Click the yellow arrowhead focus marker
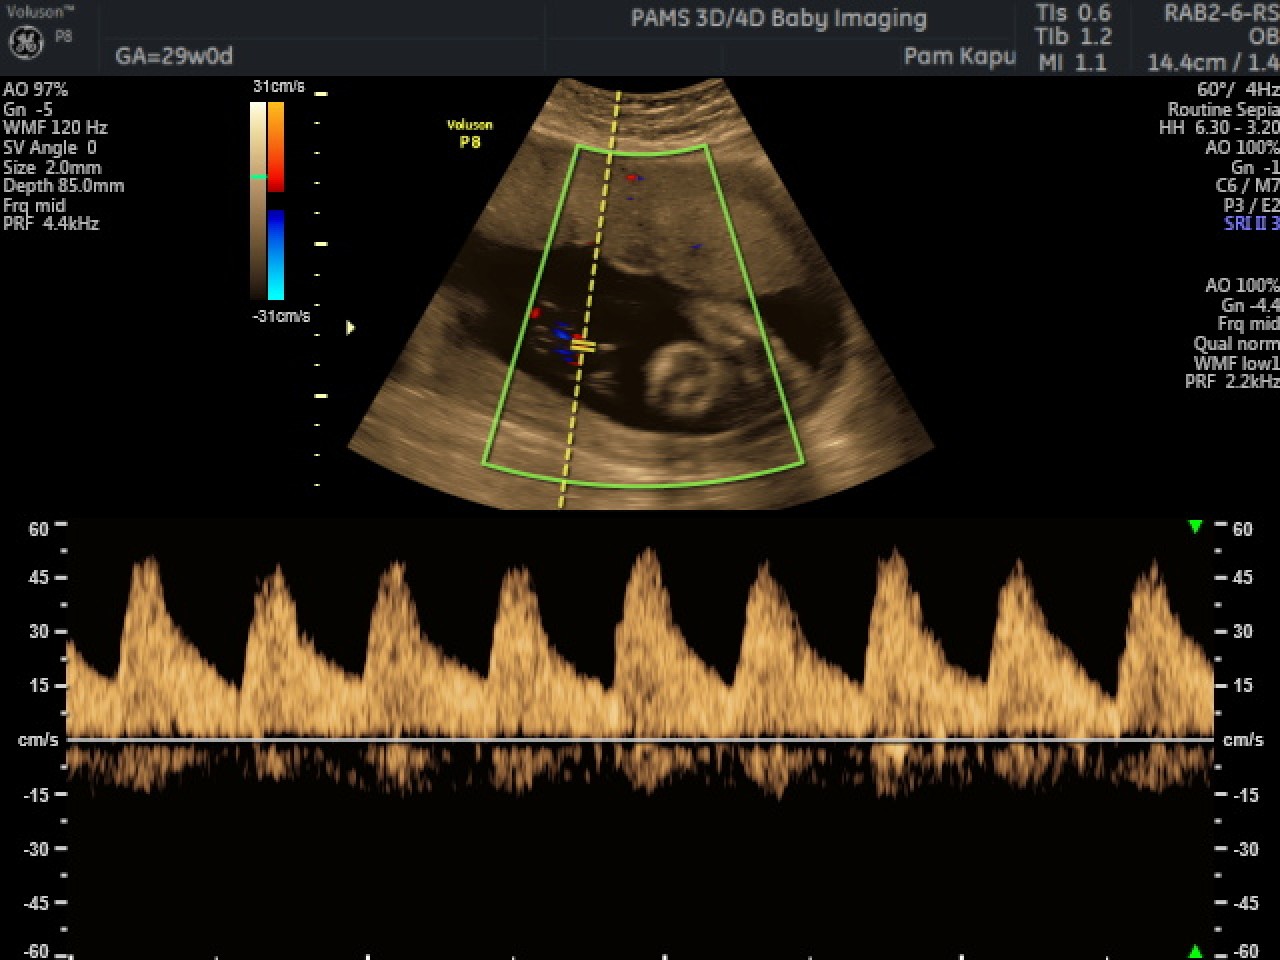 tap(350, 327)
